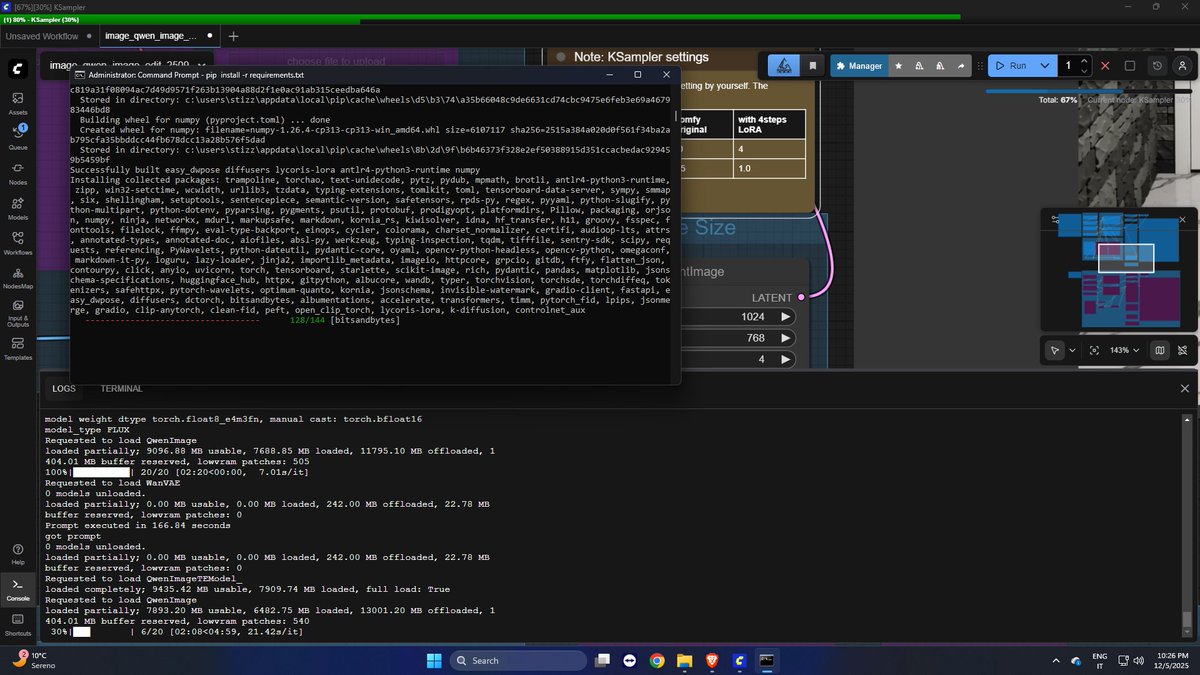Increment the batch size 4 arrow
The image size is (1200, 675).
click(786, 359)
